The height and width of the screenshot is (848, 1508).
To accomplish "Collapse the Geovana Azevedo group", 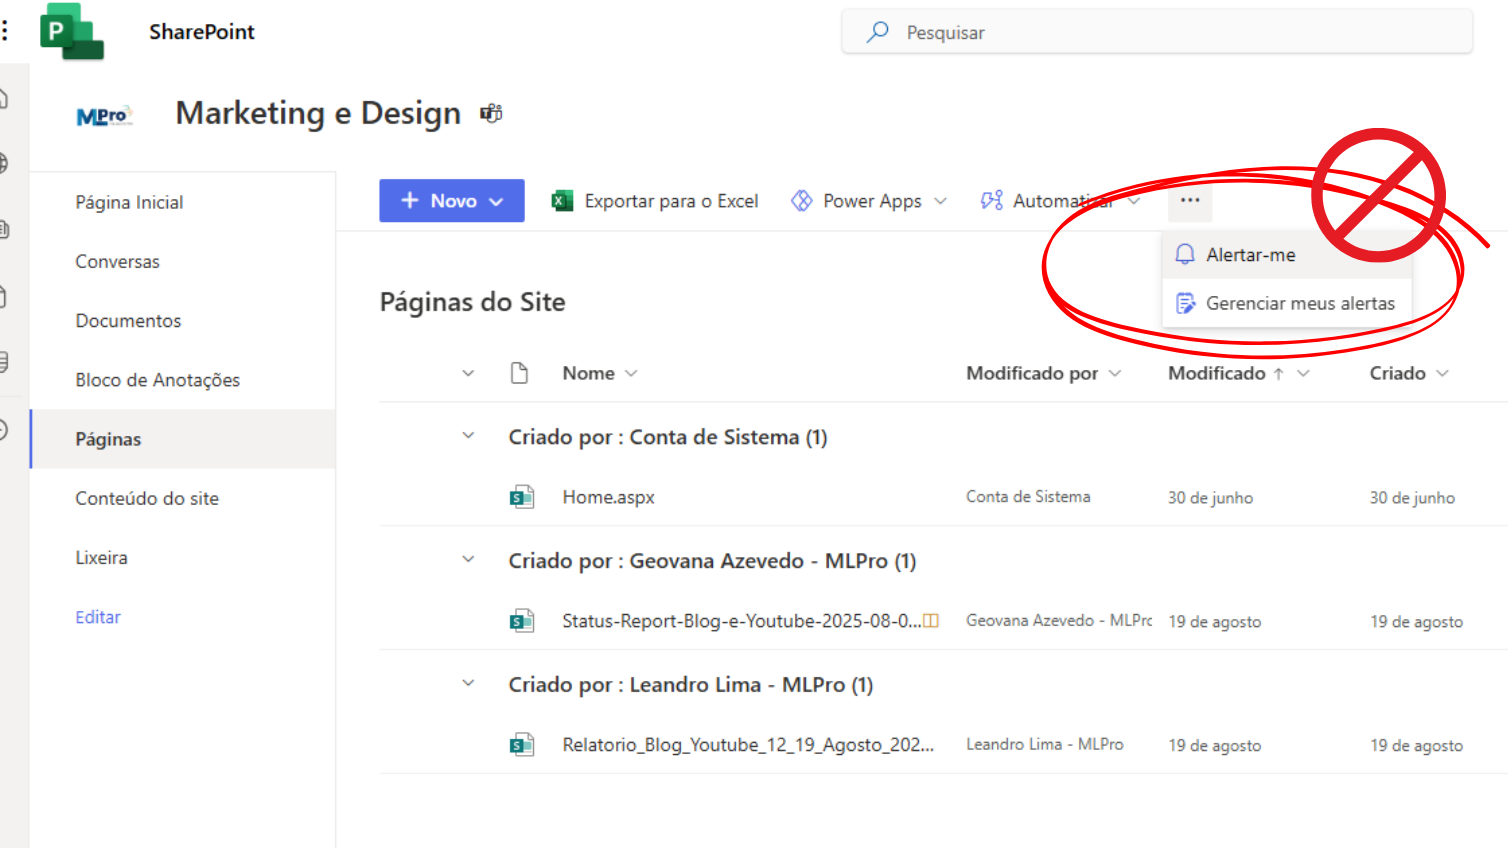I will 468,560.
